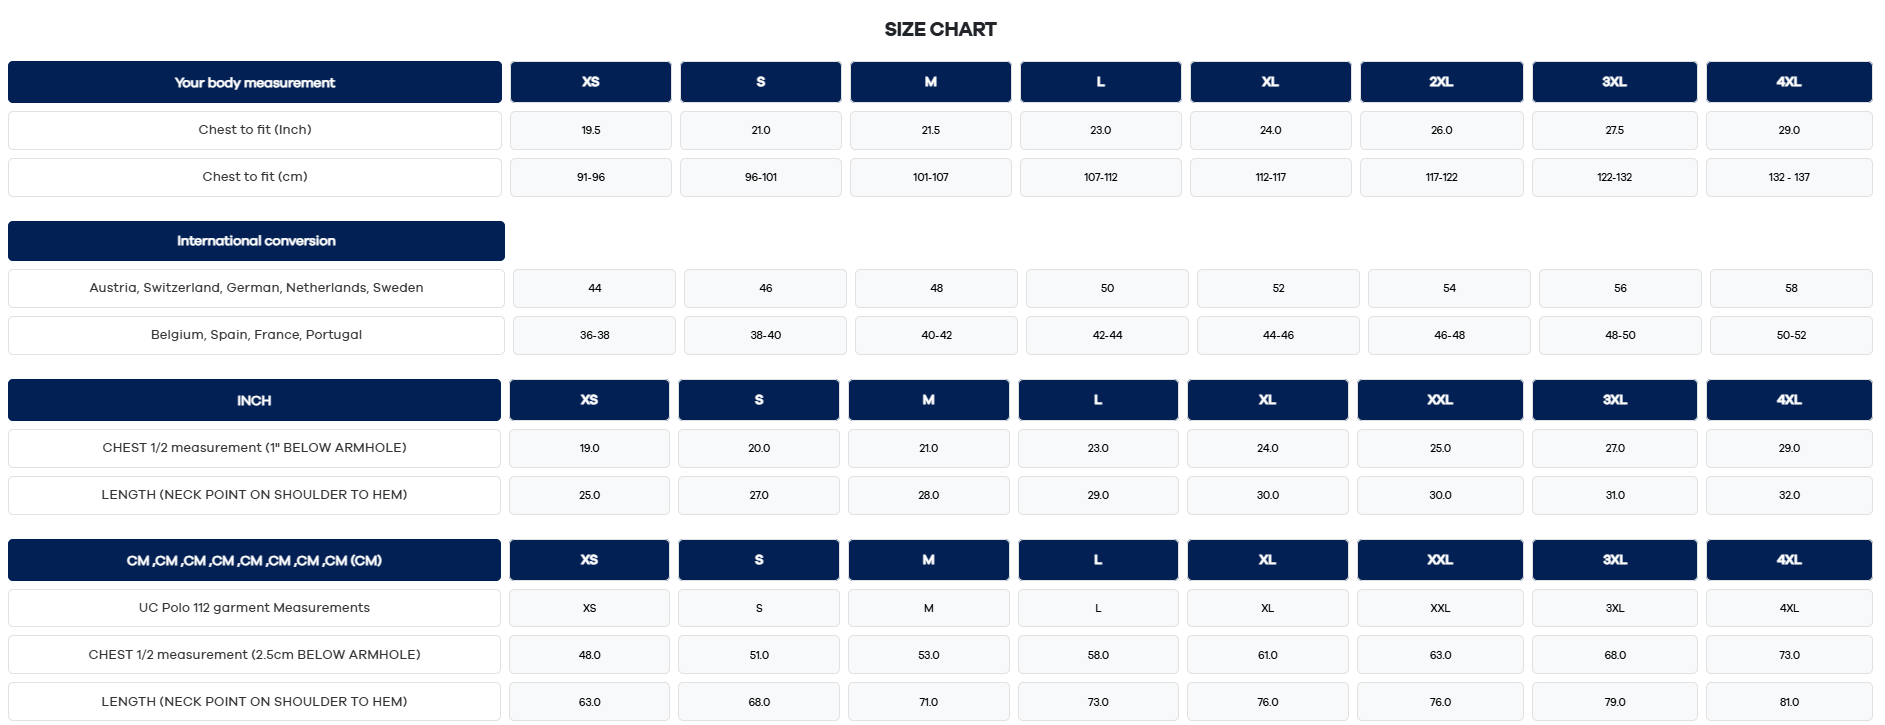The width and height of the screenshot is (1885, 725).
Task: Select the 19.5 inch chest cell
Action: pyautogui.click(x=591, y=130)
